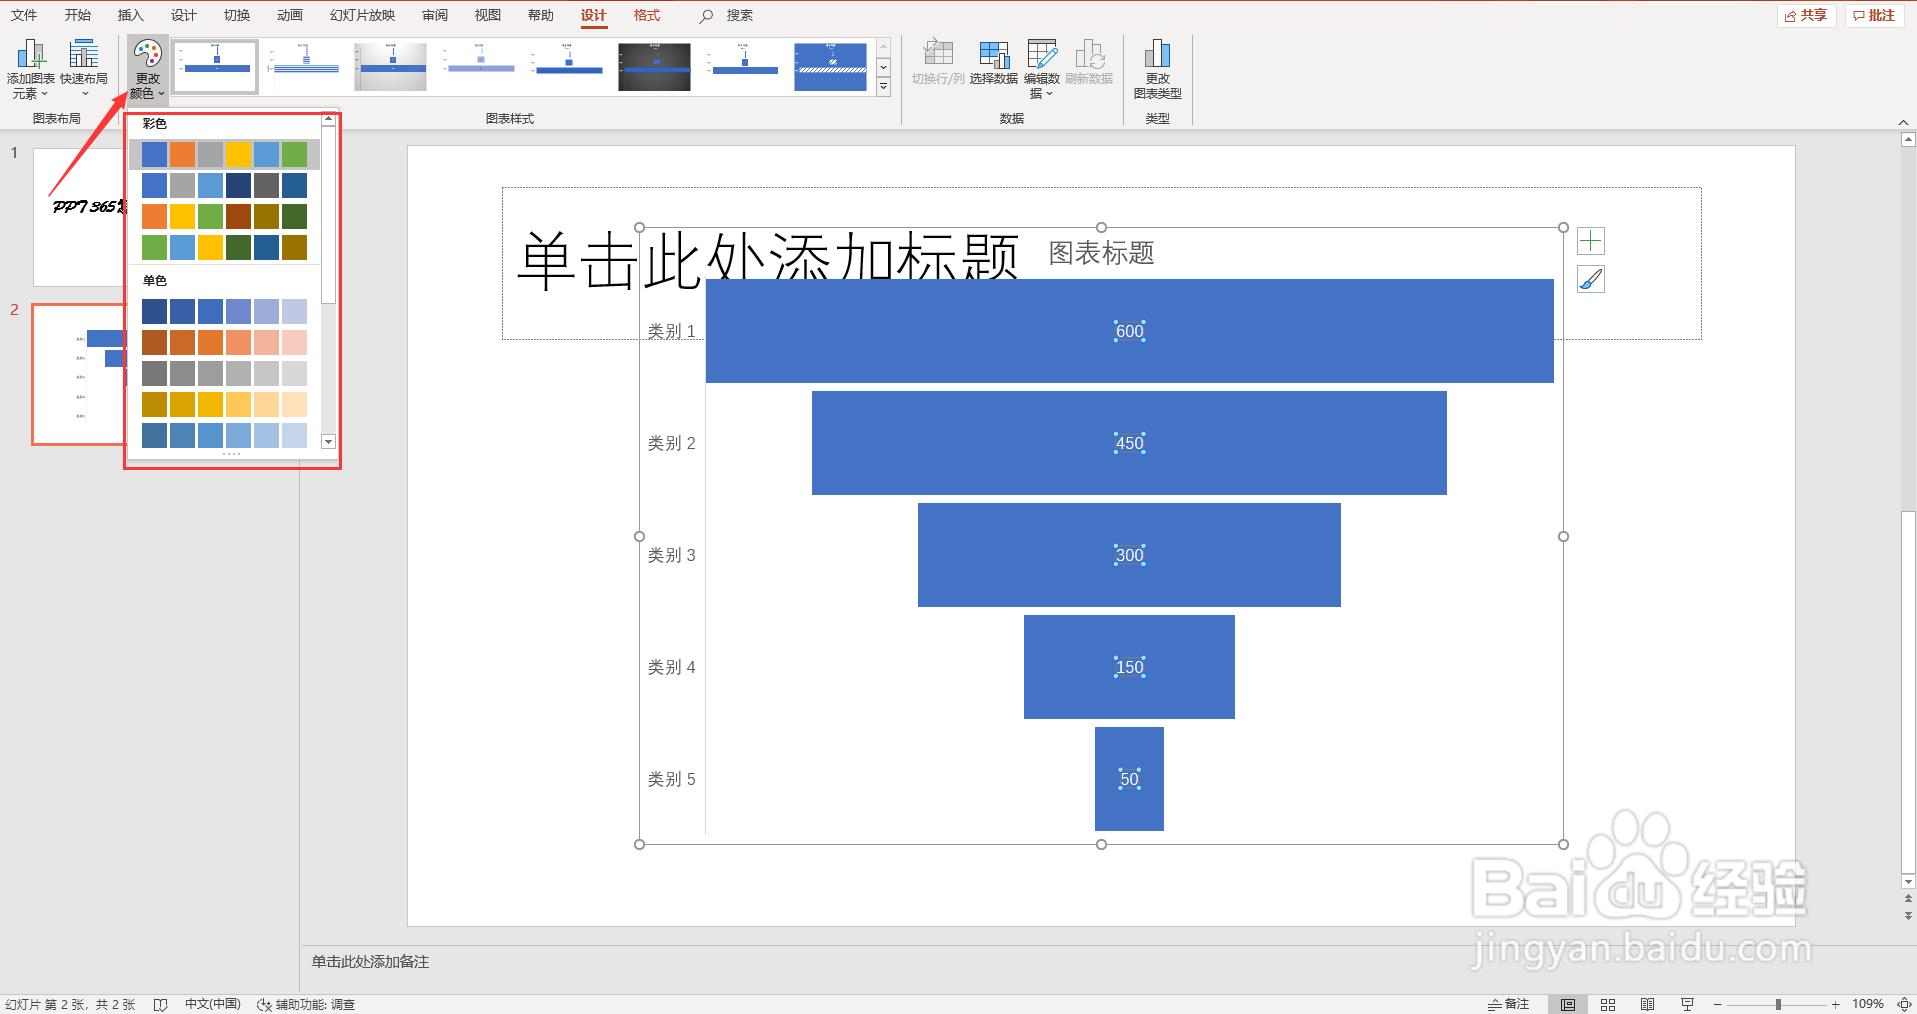Click the 批注 button
1917x1014 pixels.
1874,15
